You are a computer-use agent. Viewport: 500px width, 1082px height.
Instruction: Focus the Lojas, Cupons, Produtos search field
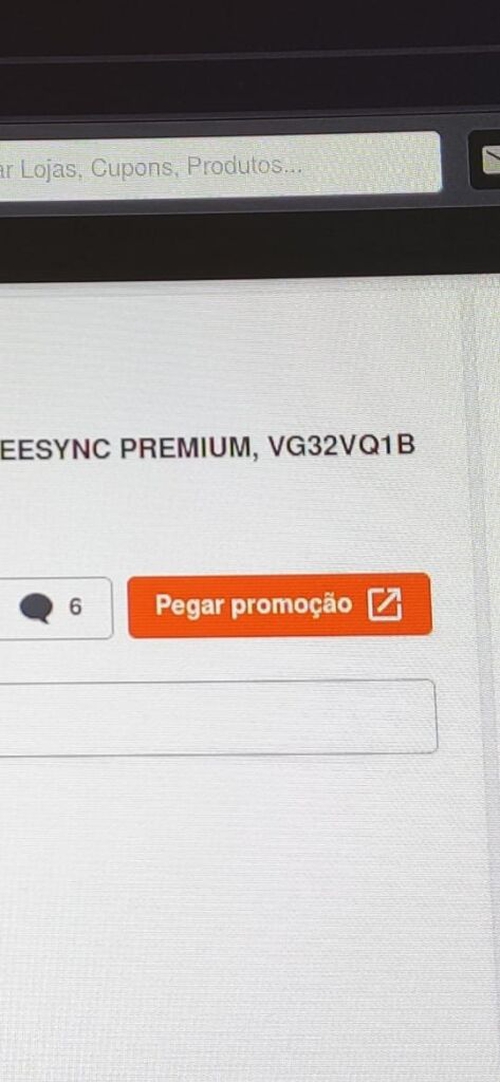point(219,164)
